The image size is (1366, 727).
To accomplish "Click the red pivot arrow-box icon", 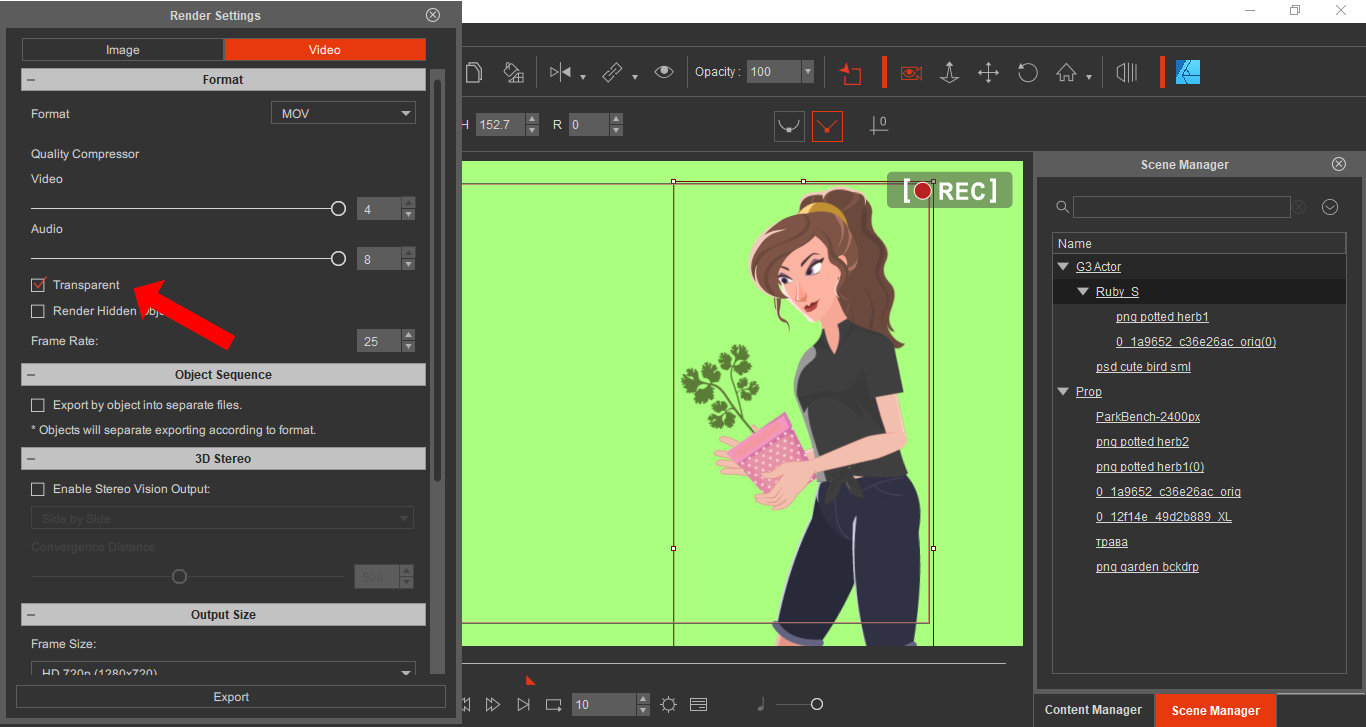I will pyautogui.click(x=850, y=72).
